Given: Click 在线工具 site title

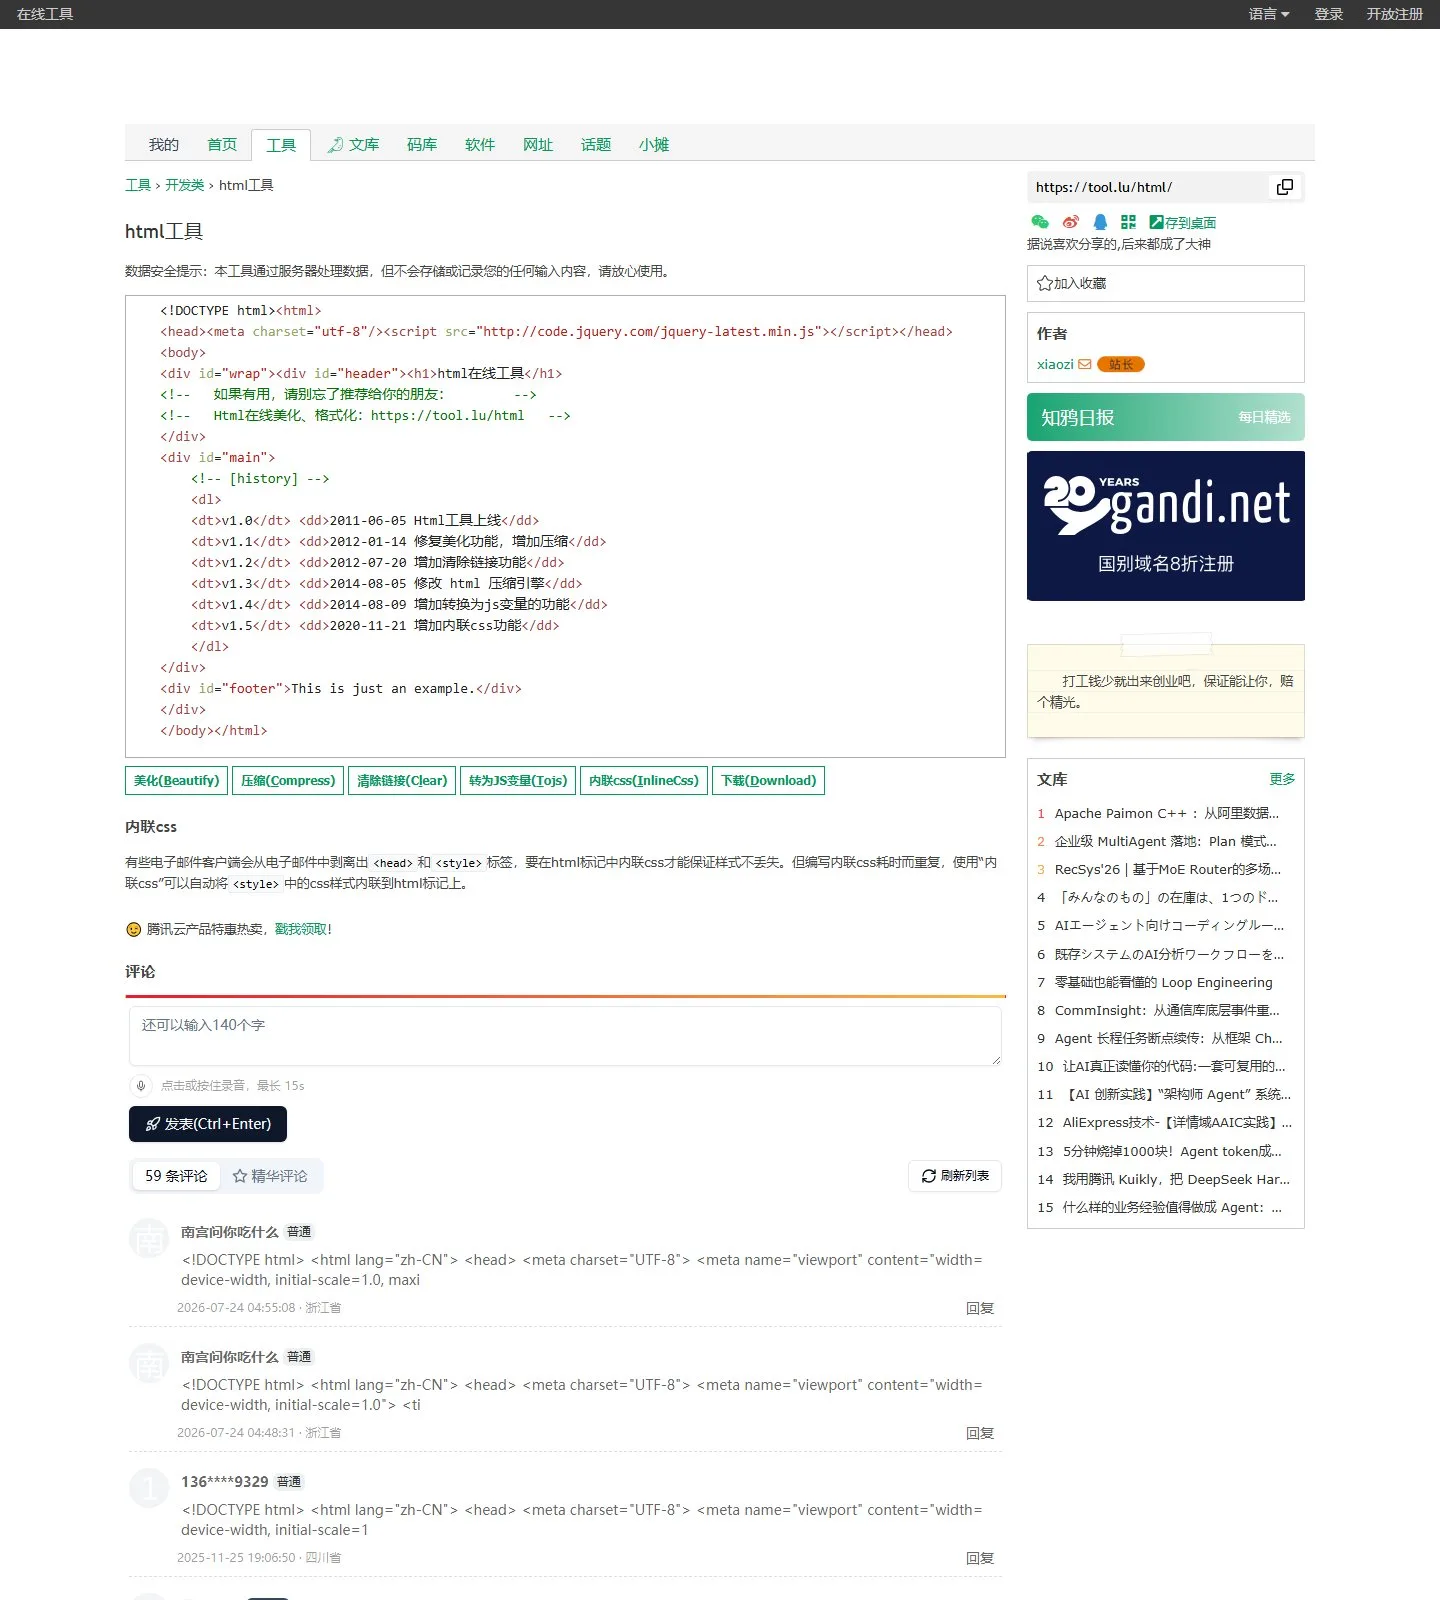Looking at the screenshot, I should click(45, 14).
